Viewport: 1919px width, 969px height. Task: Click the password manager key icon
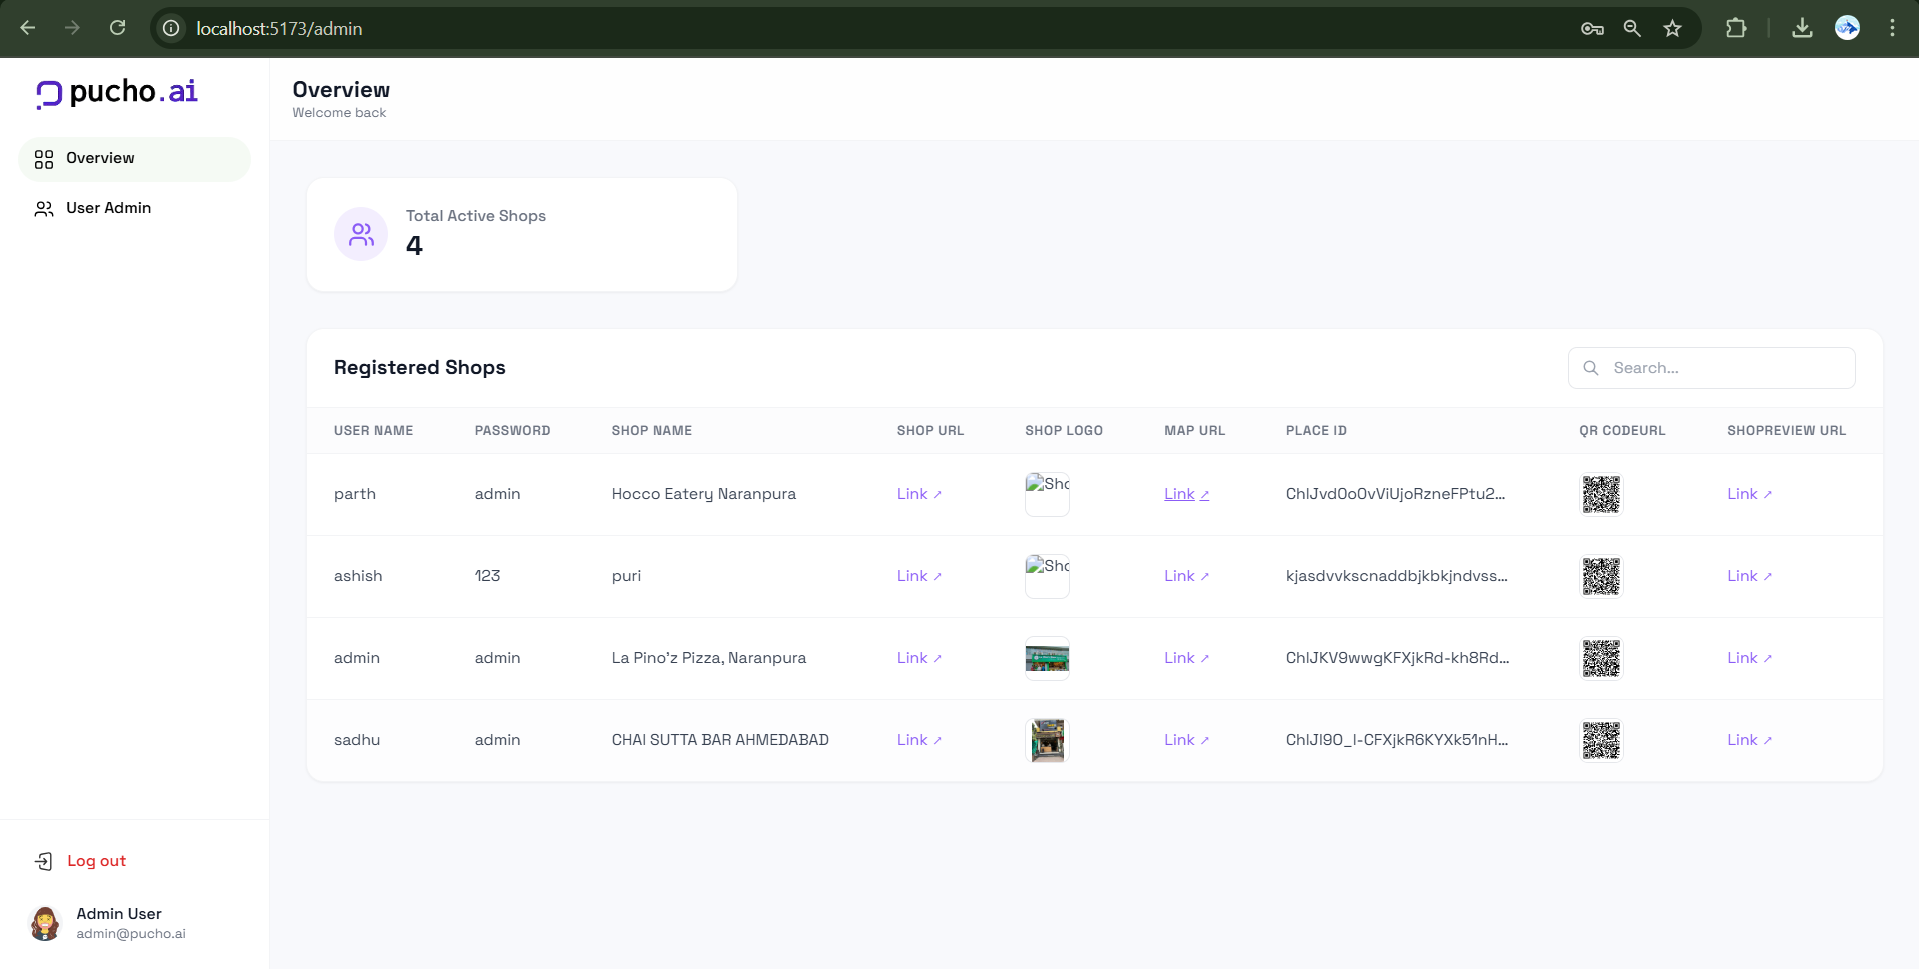(x=1592, y=28)
